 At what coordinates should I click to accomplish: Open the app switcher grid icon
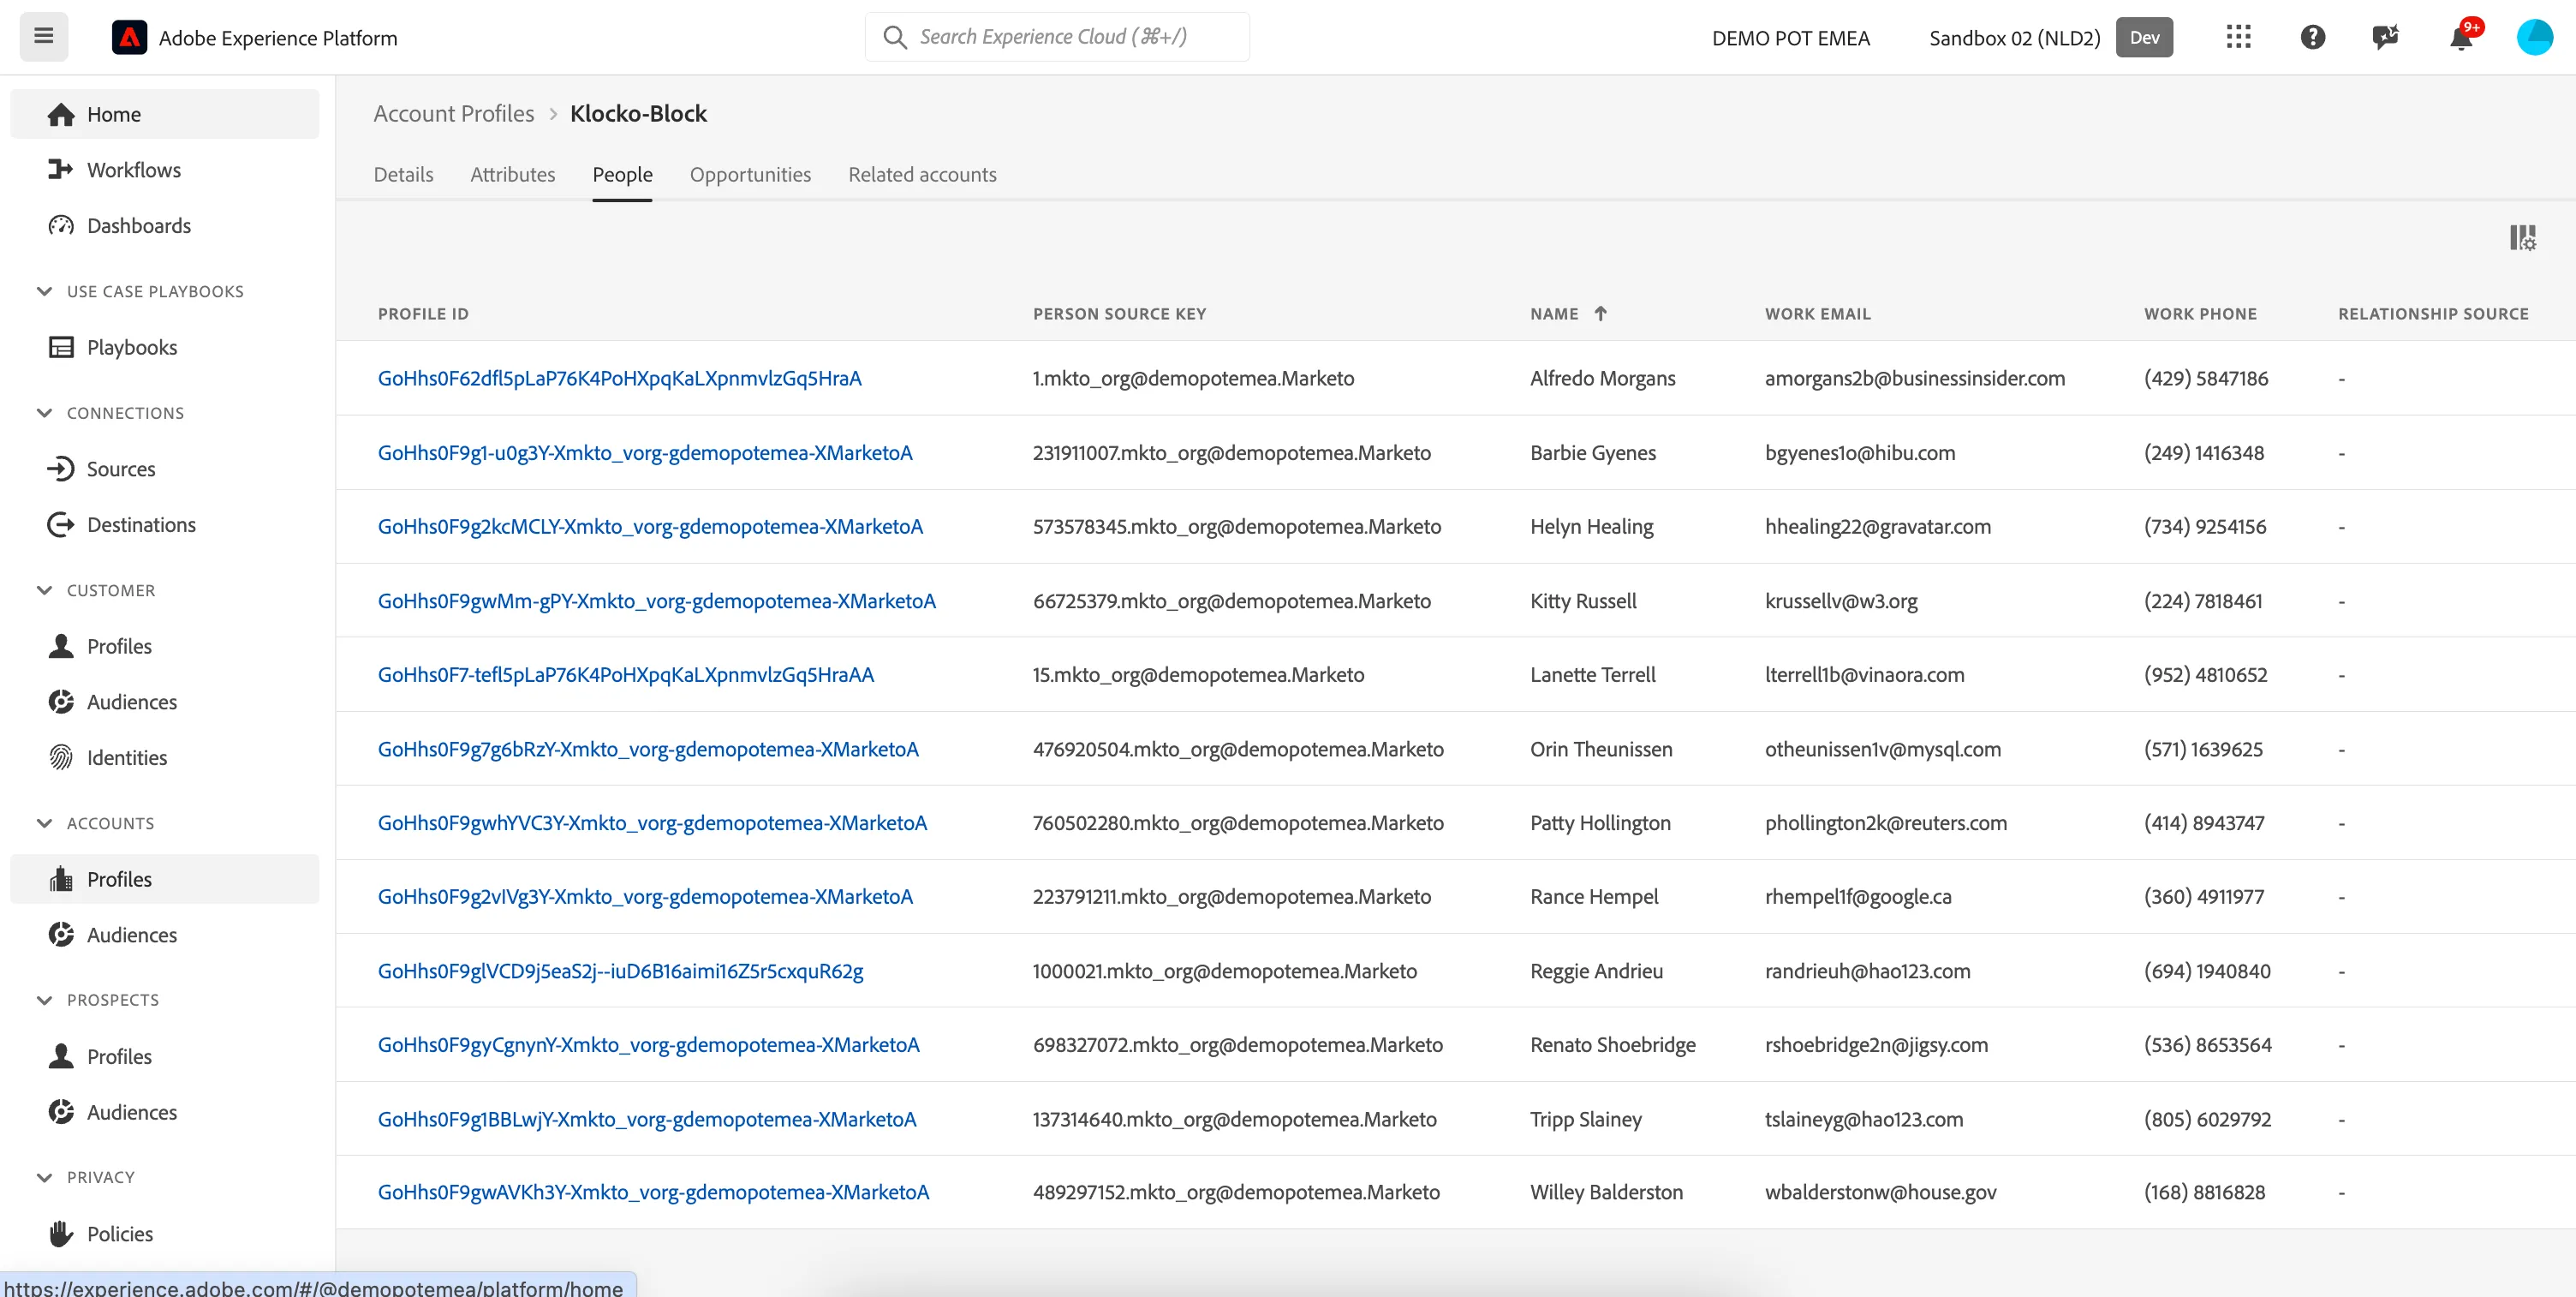point(2238,38)
